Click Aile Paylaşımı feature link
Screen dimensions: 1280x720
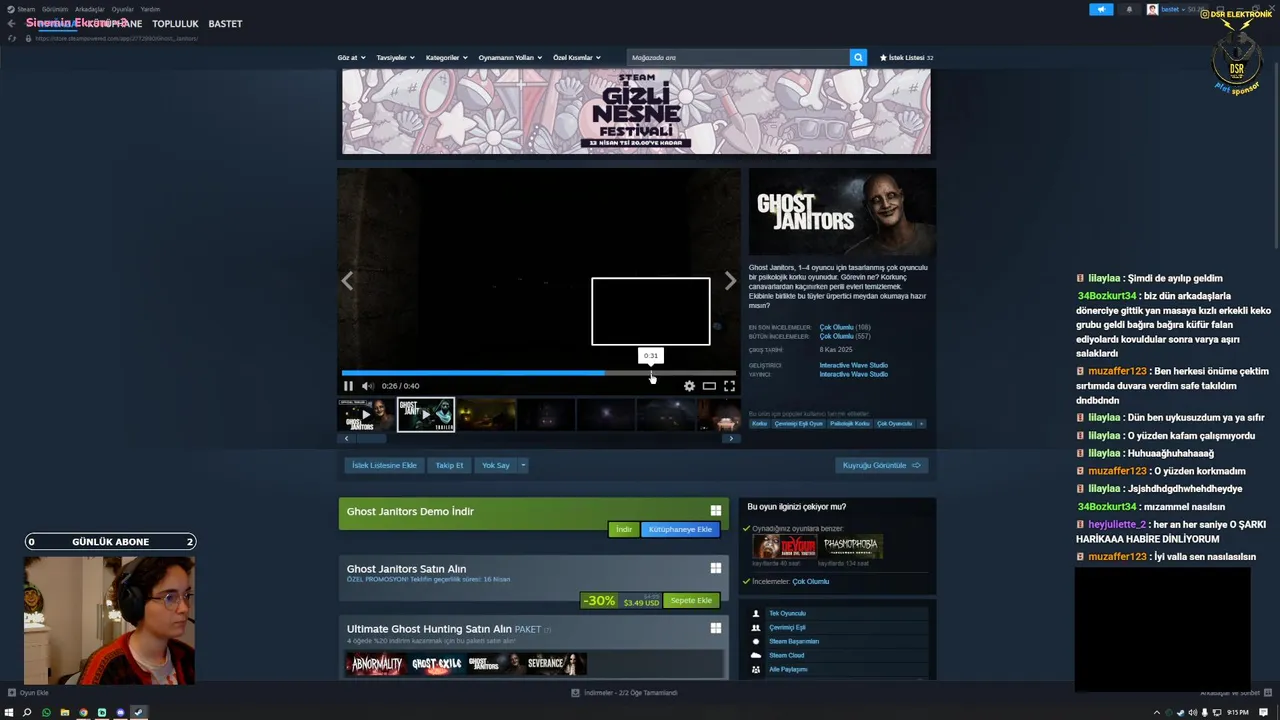click(788, 669)
